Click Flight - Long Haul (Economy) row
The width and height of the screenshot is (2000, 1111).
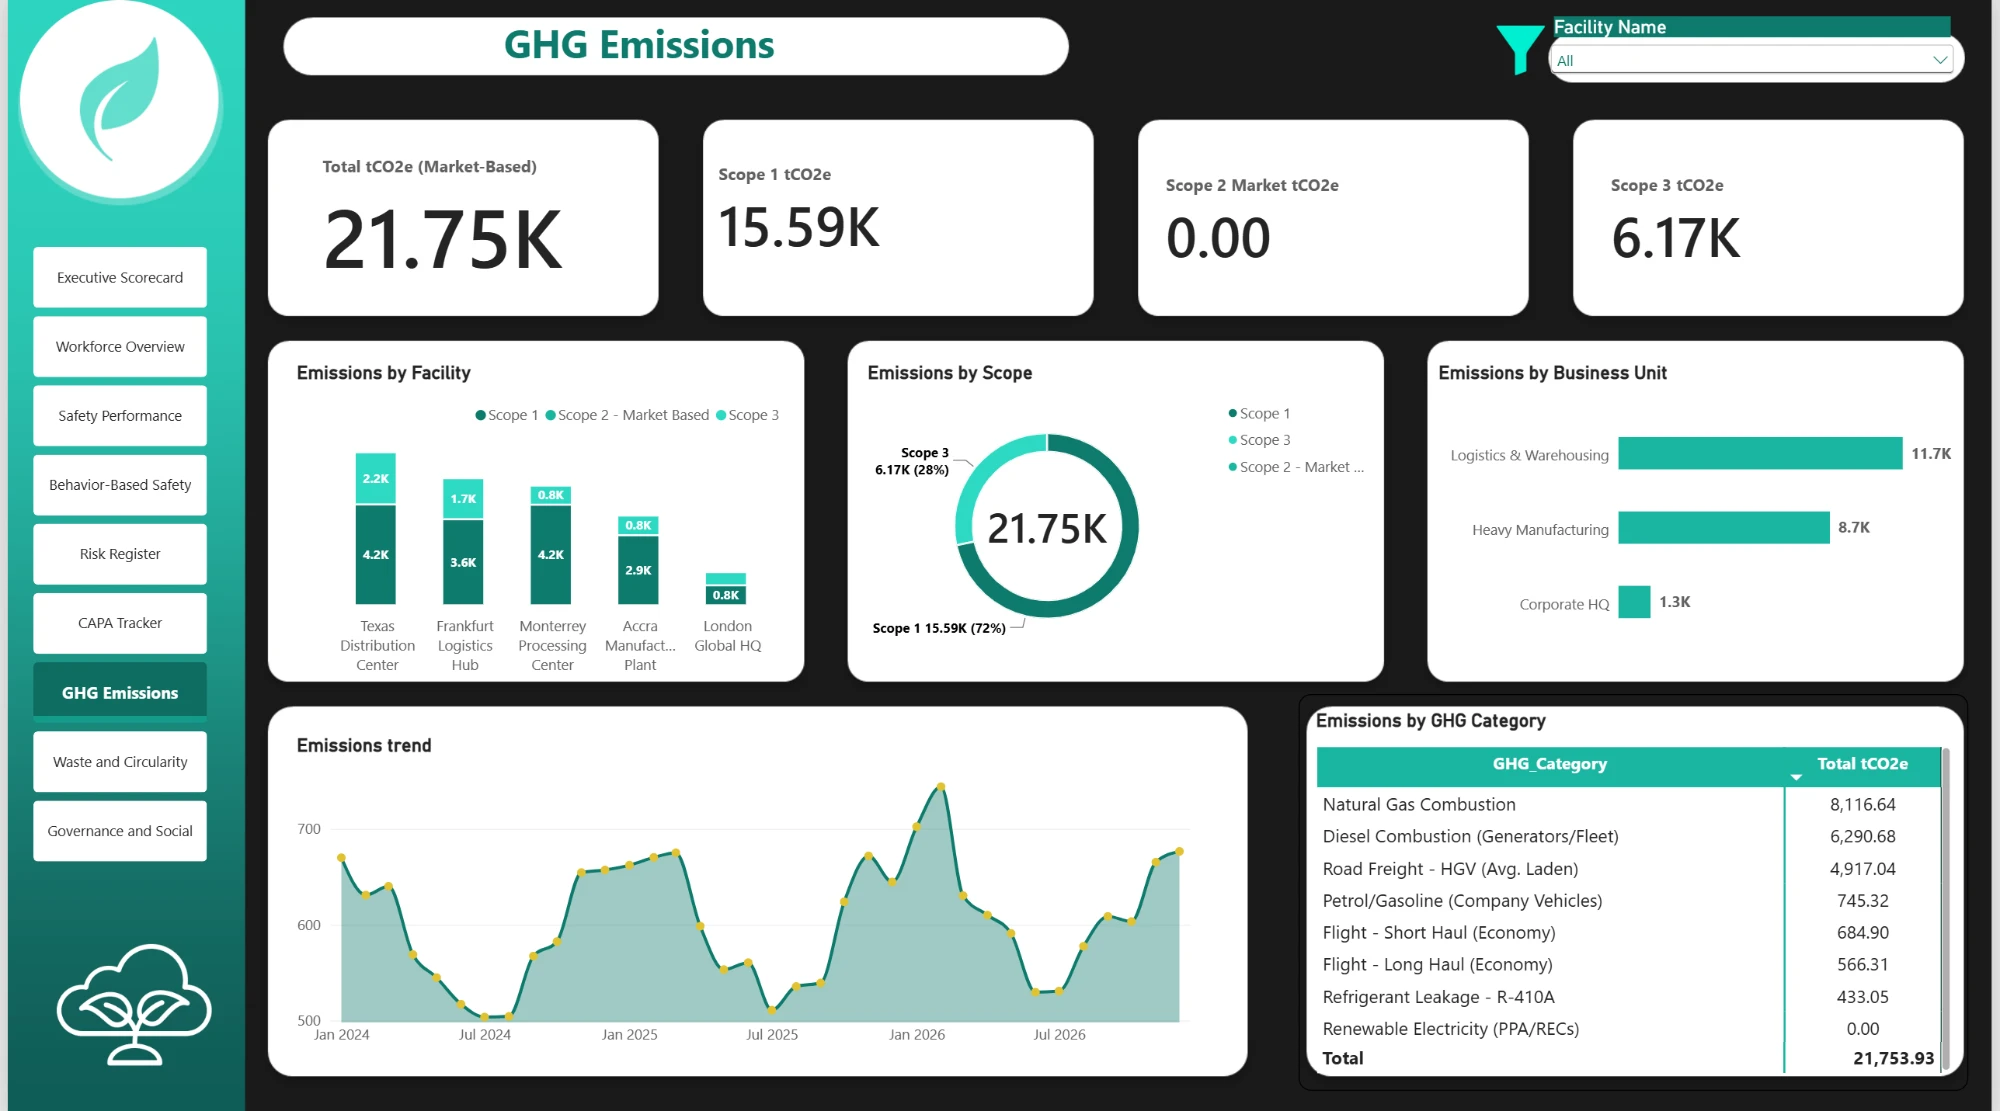(x=1628, y=964)
